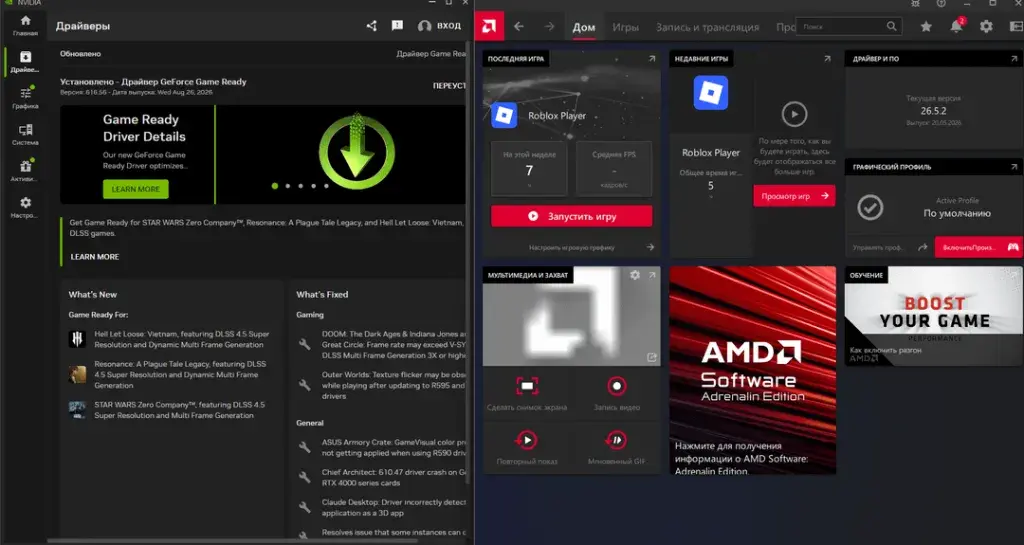
Task: Click the По умолчанию profile checkmark
Action: (871, 208)
